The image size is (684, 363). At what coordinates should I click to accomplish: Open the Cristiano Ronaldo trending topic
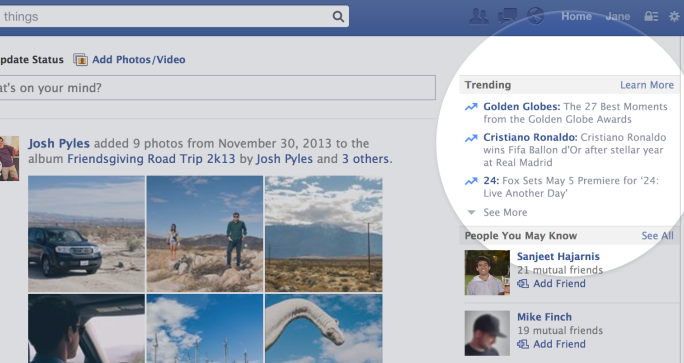click(530, 137)
